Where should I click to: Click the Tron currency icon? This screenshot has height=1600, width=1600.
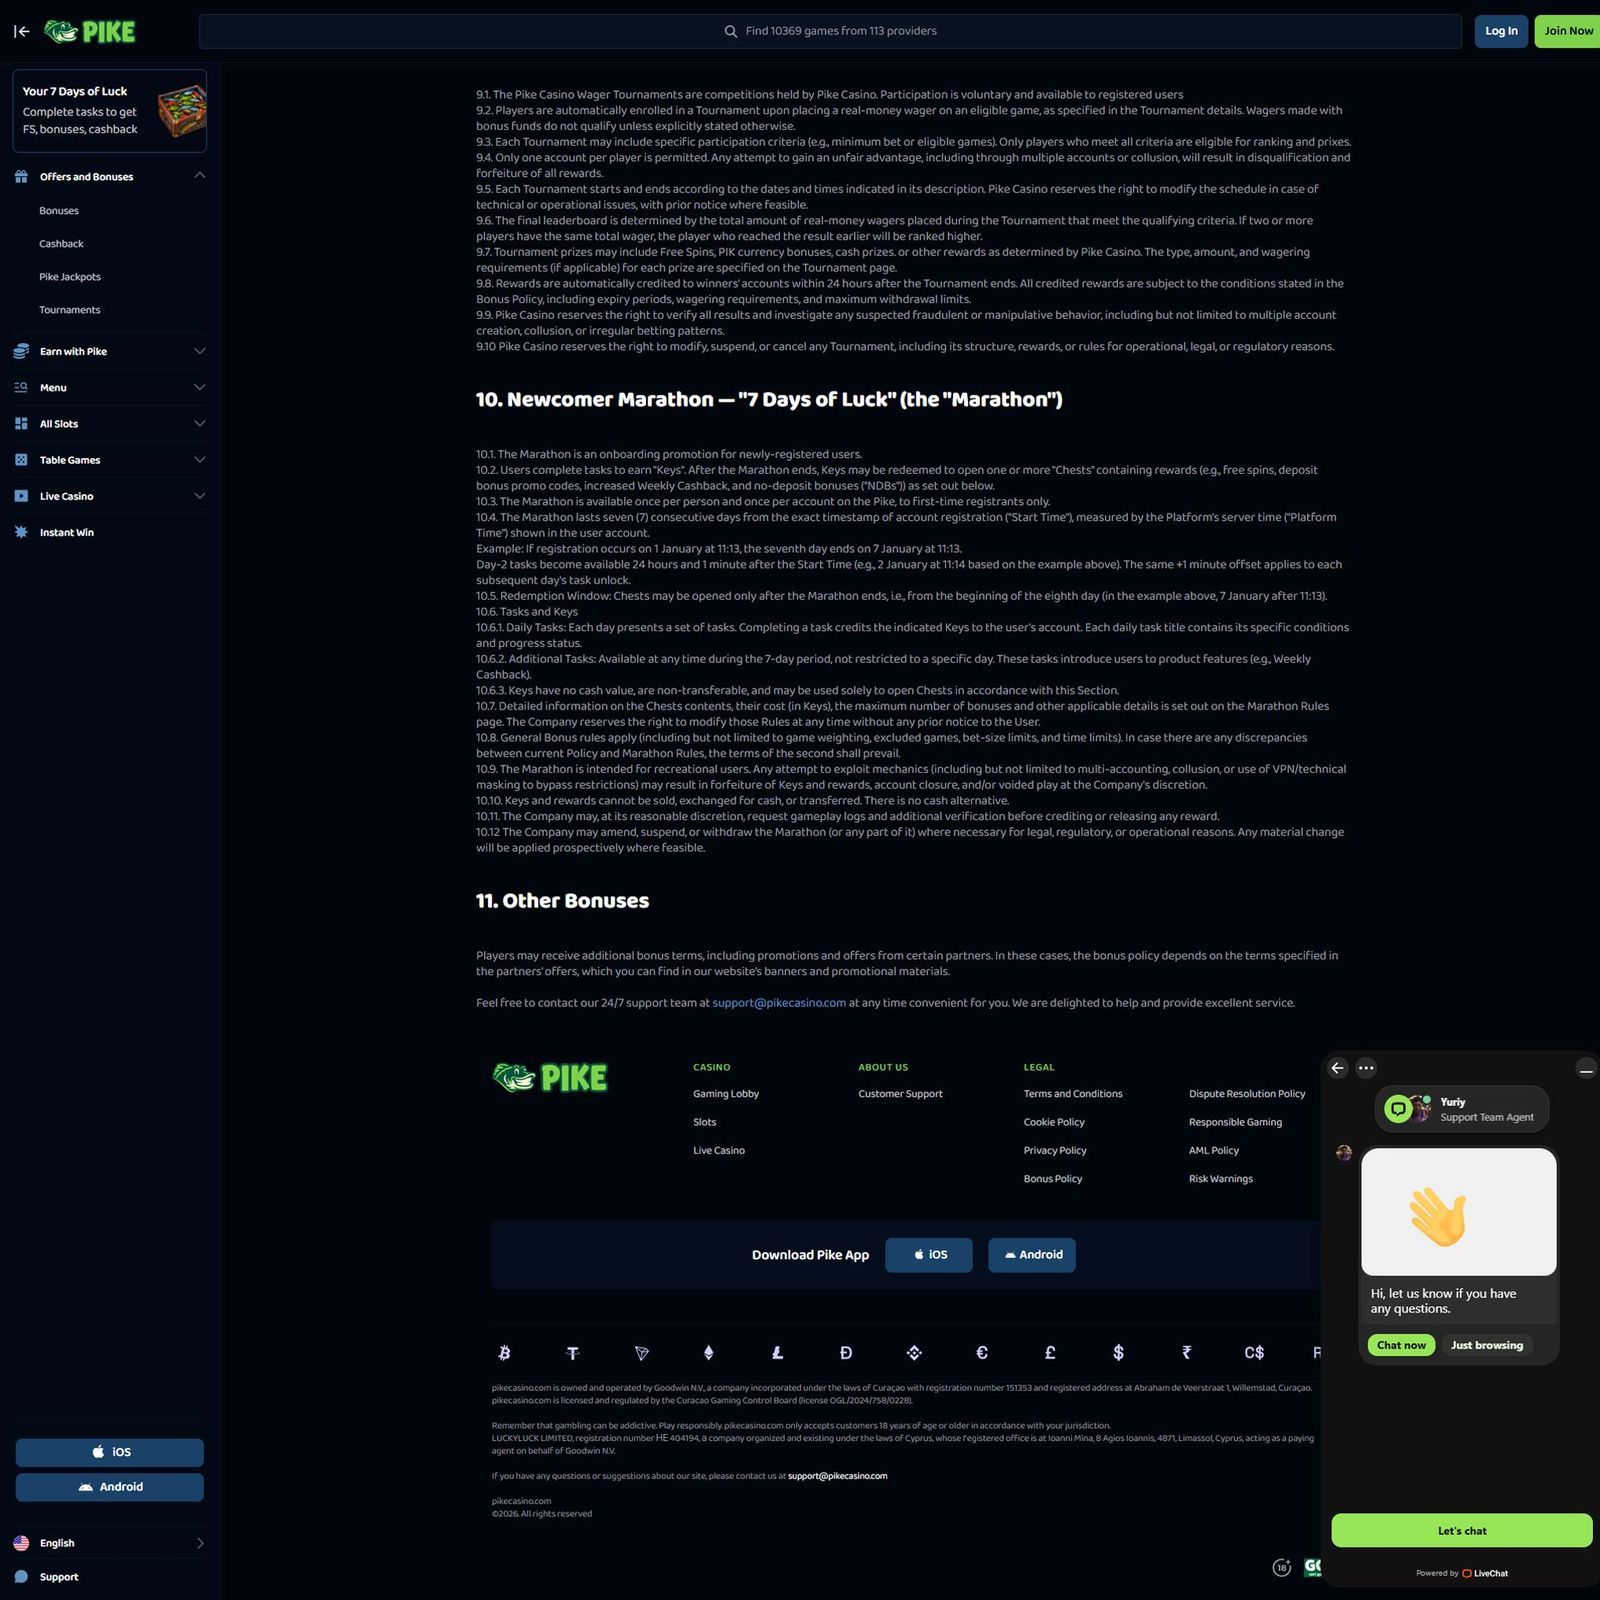(642, 1352)
